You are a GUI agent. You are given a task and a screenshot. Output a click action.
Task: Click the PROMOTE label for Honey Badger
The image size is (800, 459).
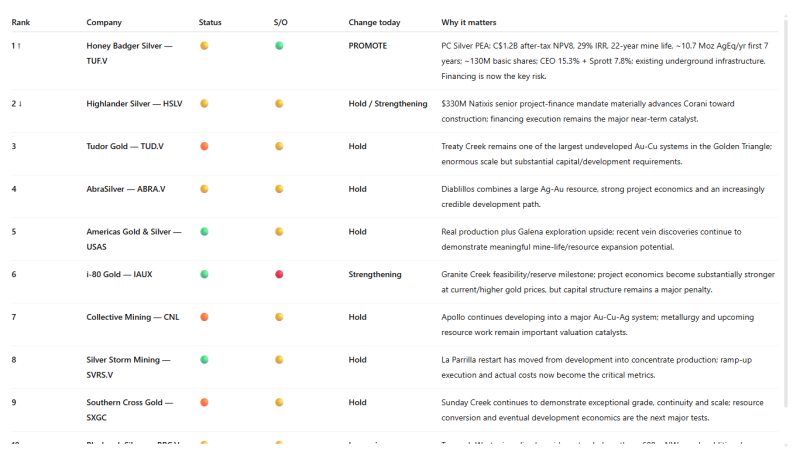coord(368,46)
